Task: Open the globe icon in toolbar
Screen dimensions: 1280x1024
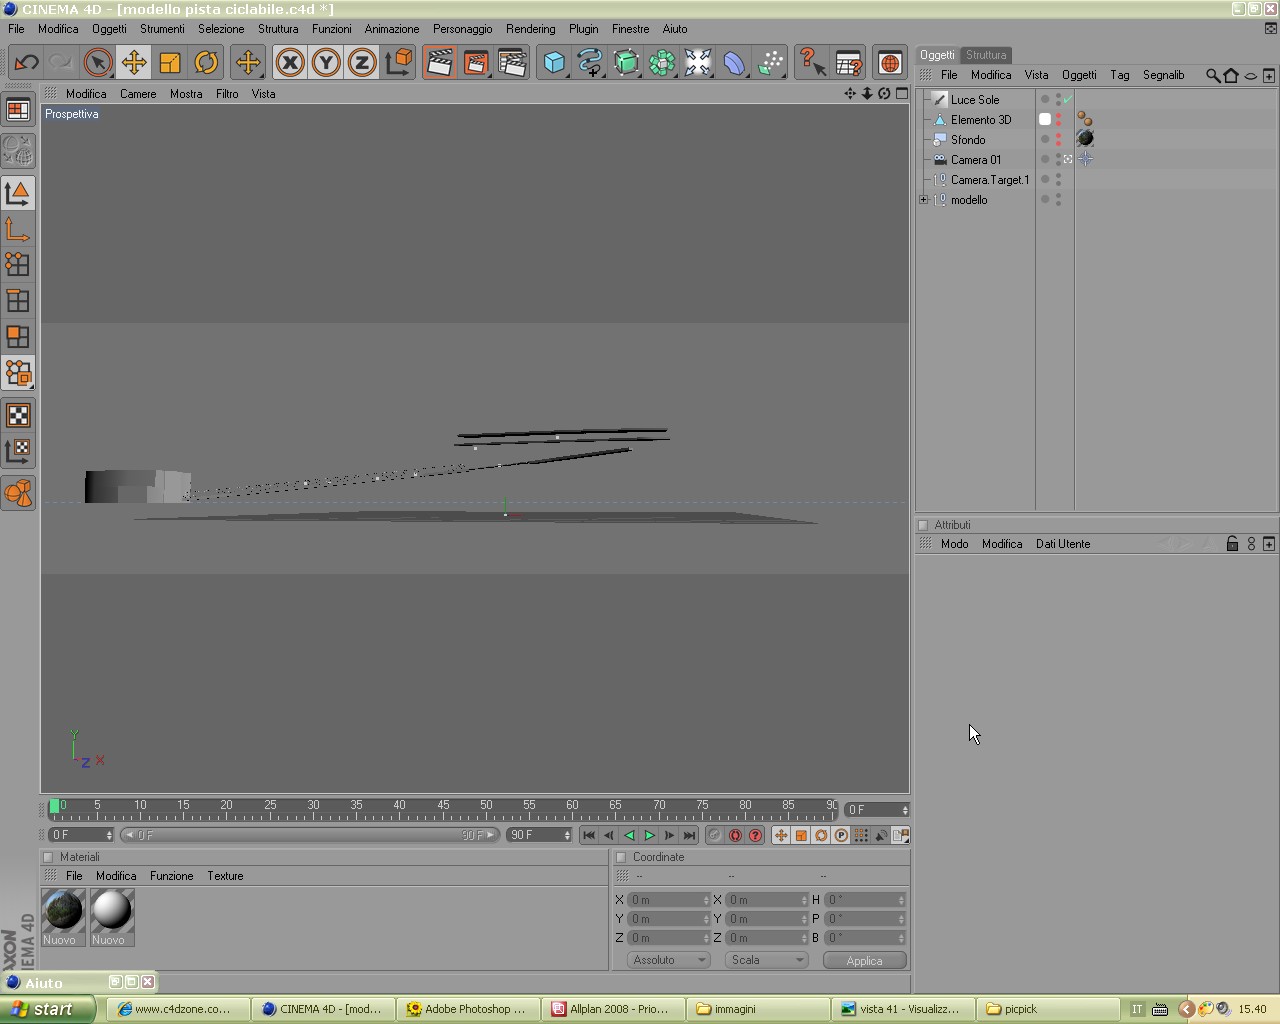Action: point(889,63)
